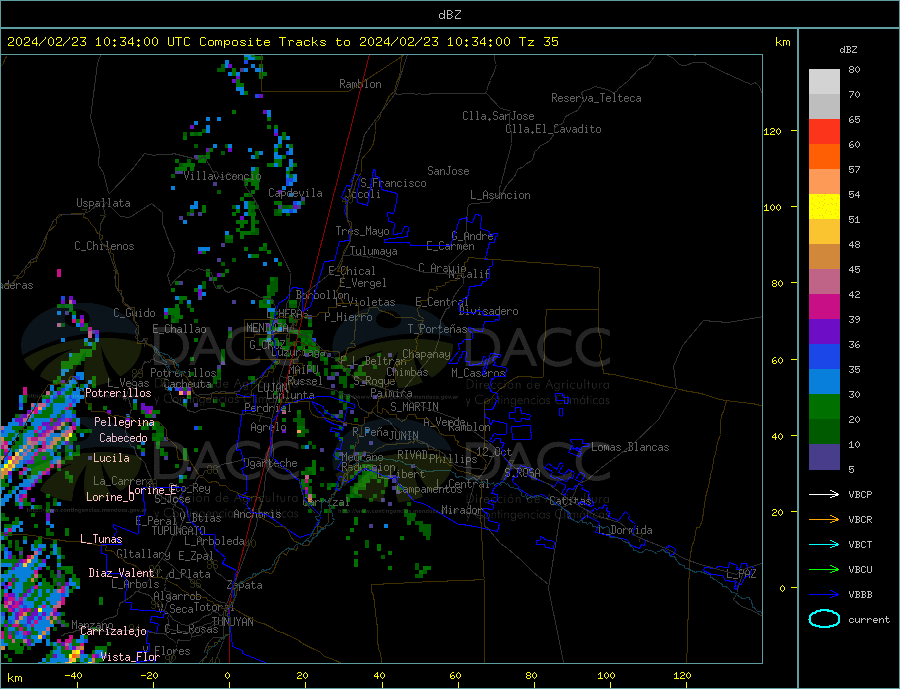Click the 'Ramblon' label at map top
Viewport: 900px width, 689px height.
click(x=360, y=84)
